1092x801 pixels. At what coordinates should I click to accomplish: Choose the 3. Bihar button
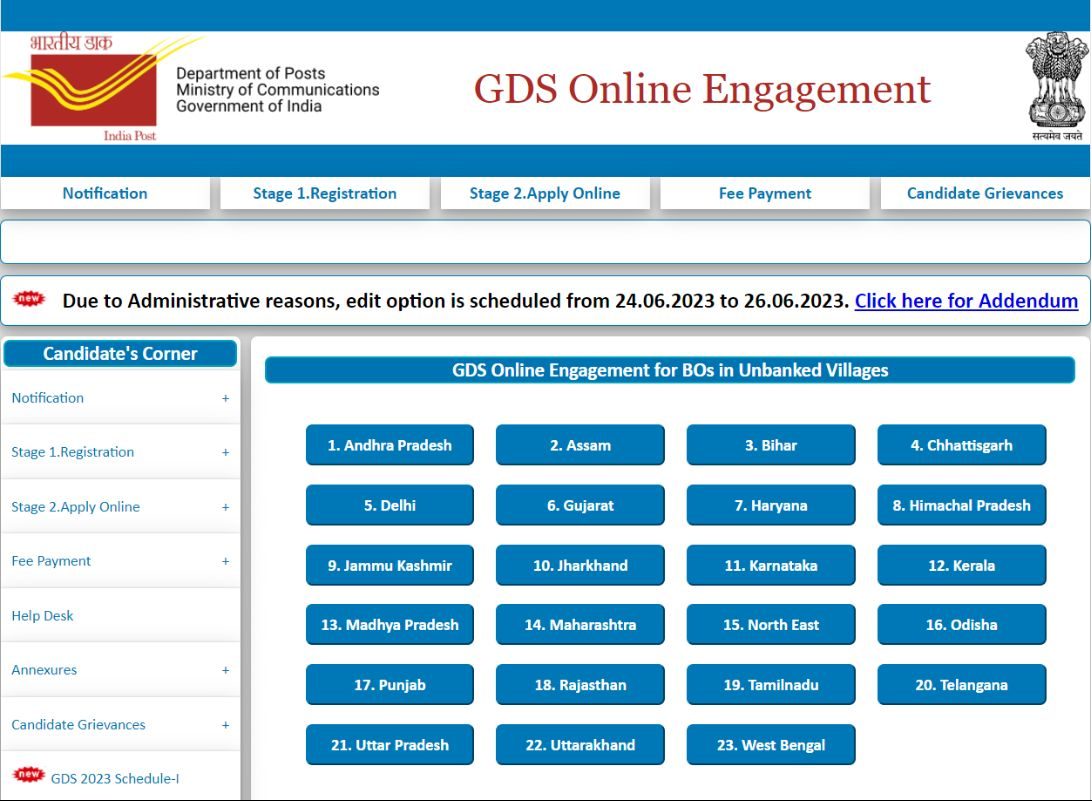(x=771, y=445)
